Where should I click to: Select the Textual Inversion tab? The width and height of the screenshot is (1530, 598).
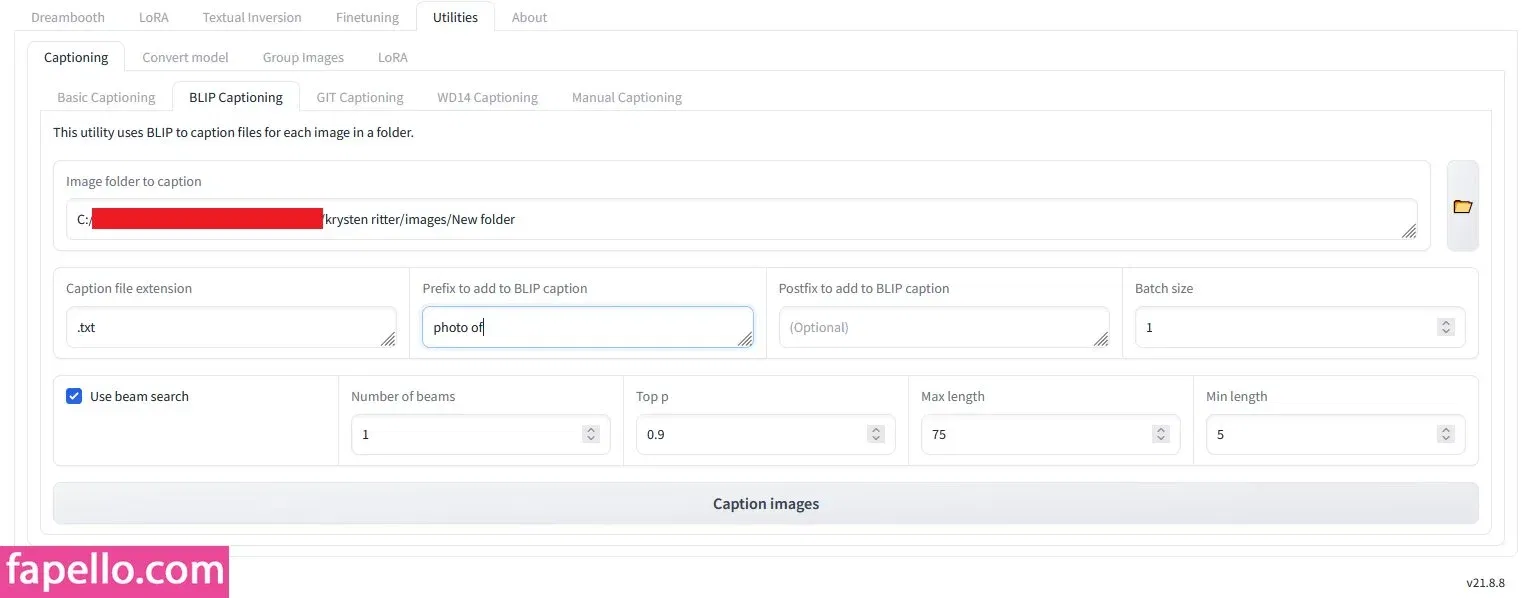click(x=251, y=17)
